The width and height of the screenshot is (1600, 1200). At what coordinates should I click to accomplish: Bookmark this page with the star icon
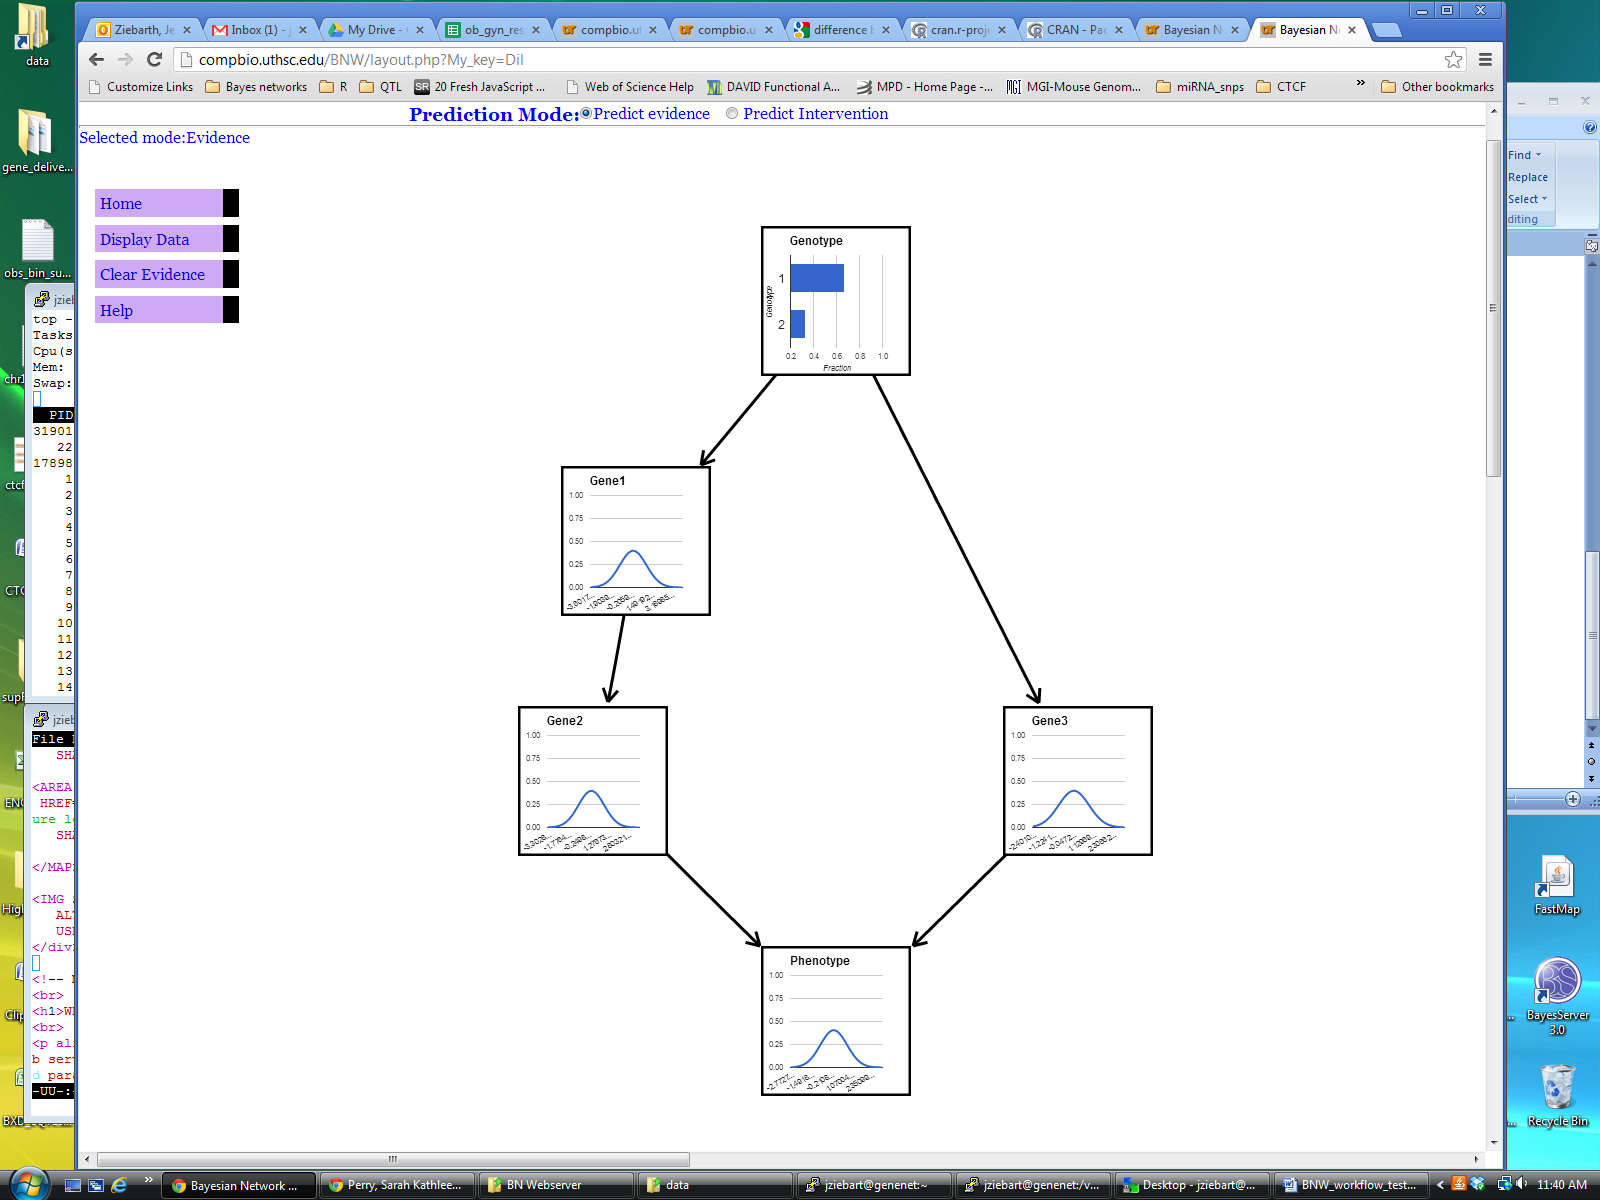(x=1453, y=60)
